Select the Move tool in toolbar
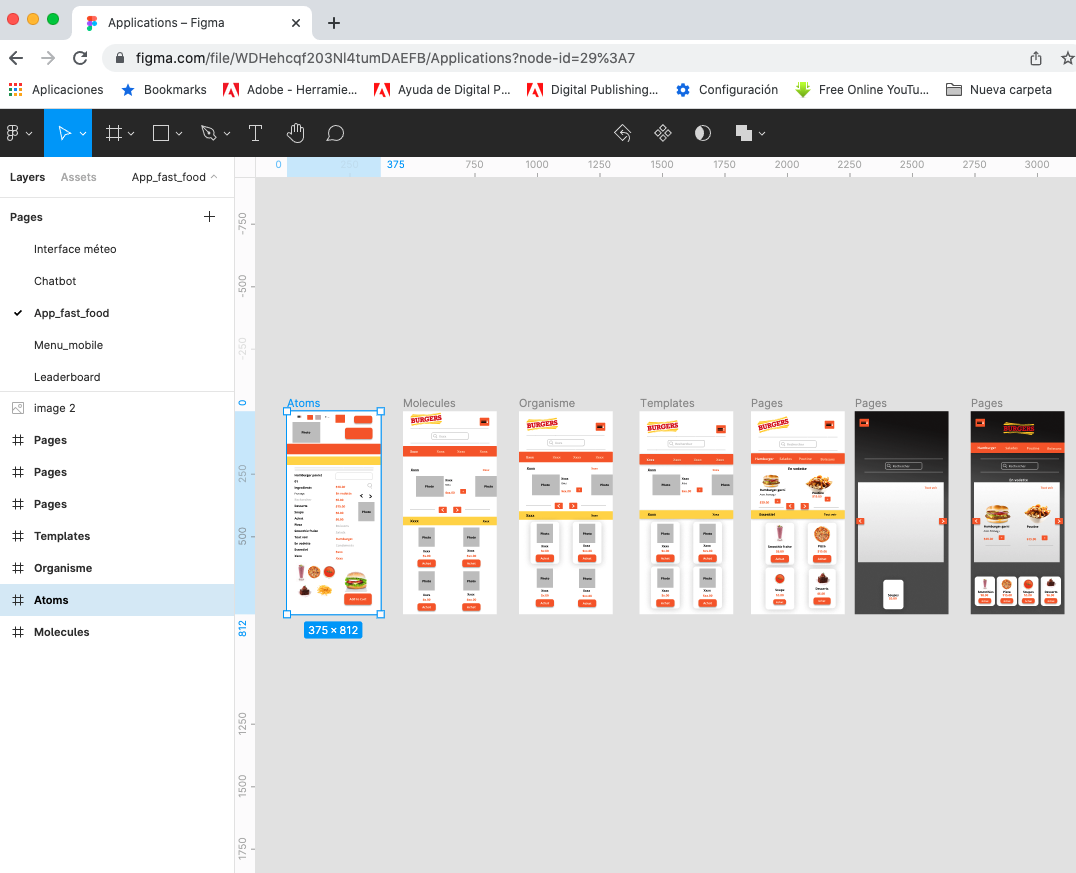 tap(64, 133)
